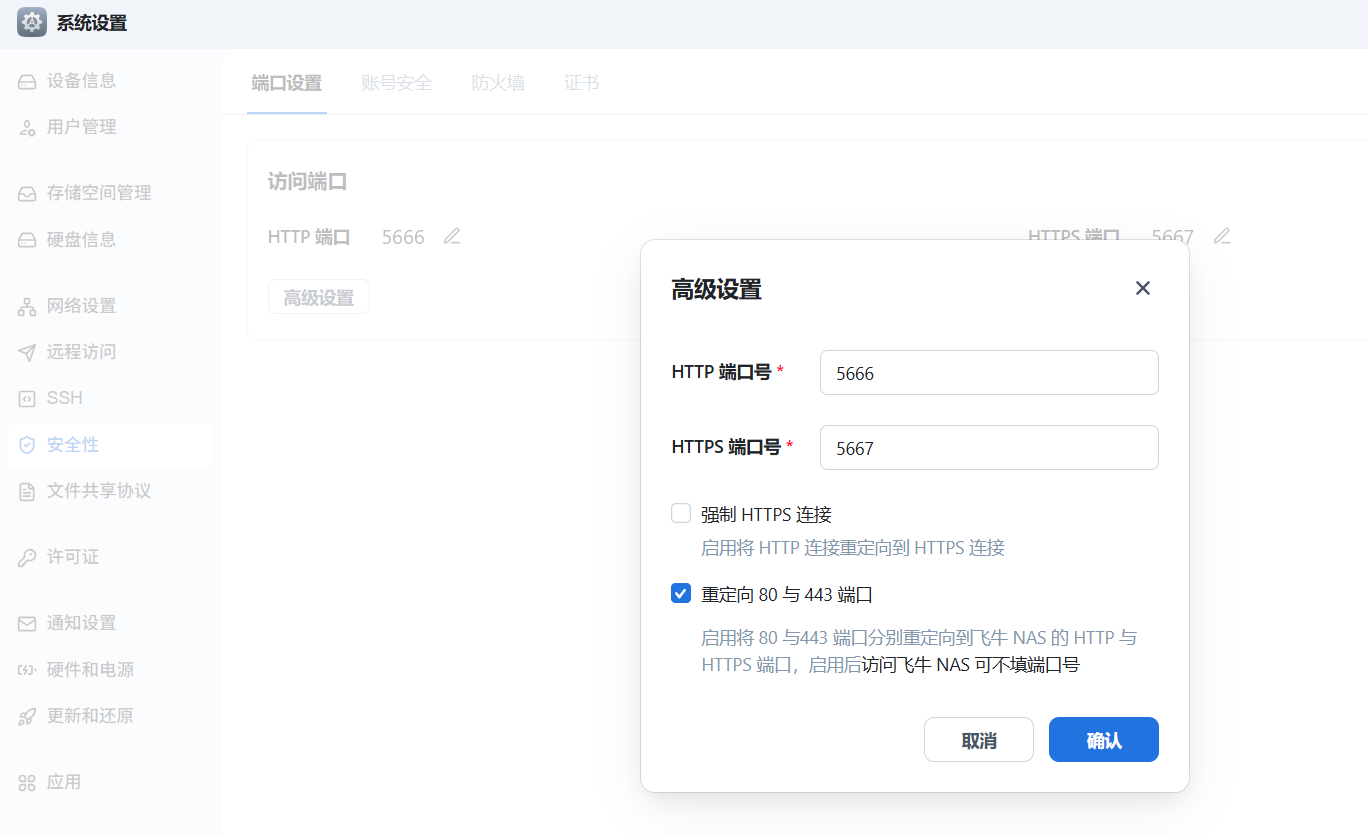This screenshot has width=1368, height=835.
Task: Select 用户管理 in the sidebar
Action: (109, 127)
